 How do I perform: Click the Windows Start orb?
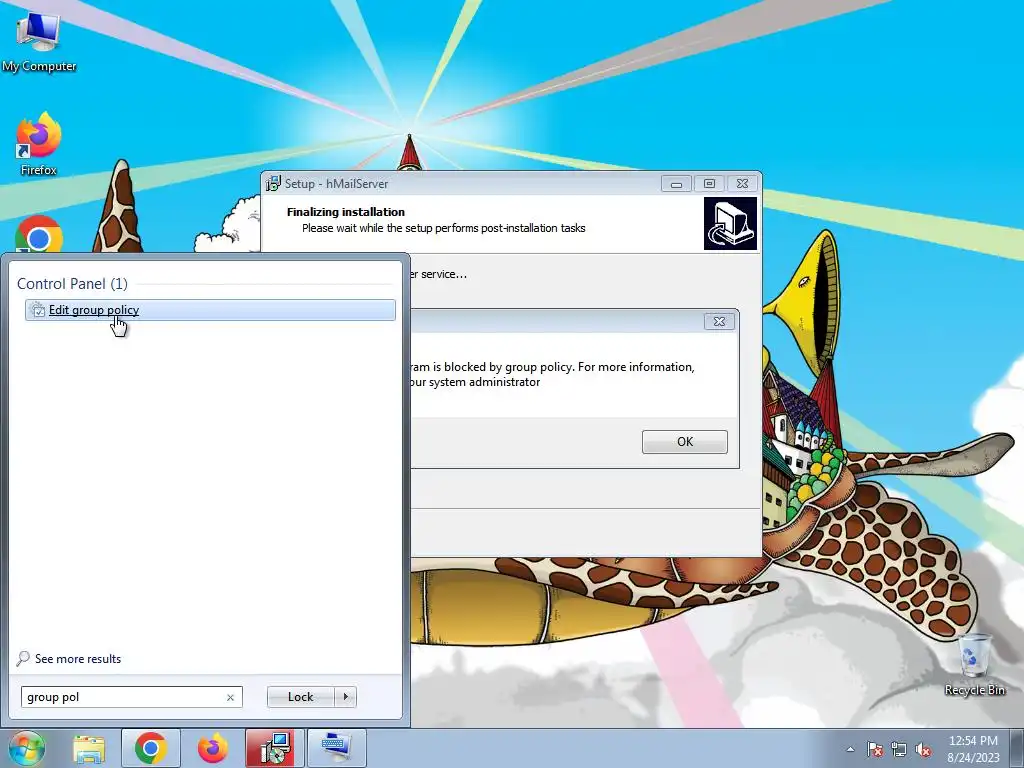[x=26, y=748]
